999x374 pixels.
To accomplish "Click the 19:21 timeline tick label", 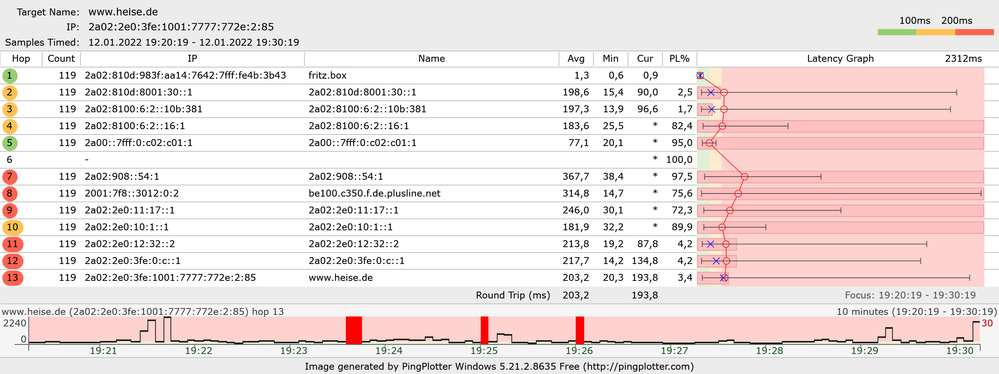I will point(104,351).
